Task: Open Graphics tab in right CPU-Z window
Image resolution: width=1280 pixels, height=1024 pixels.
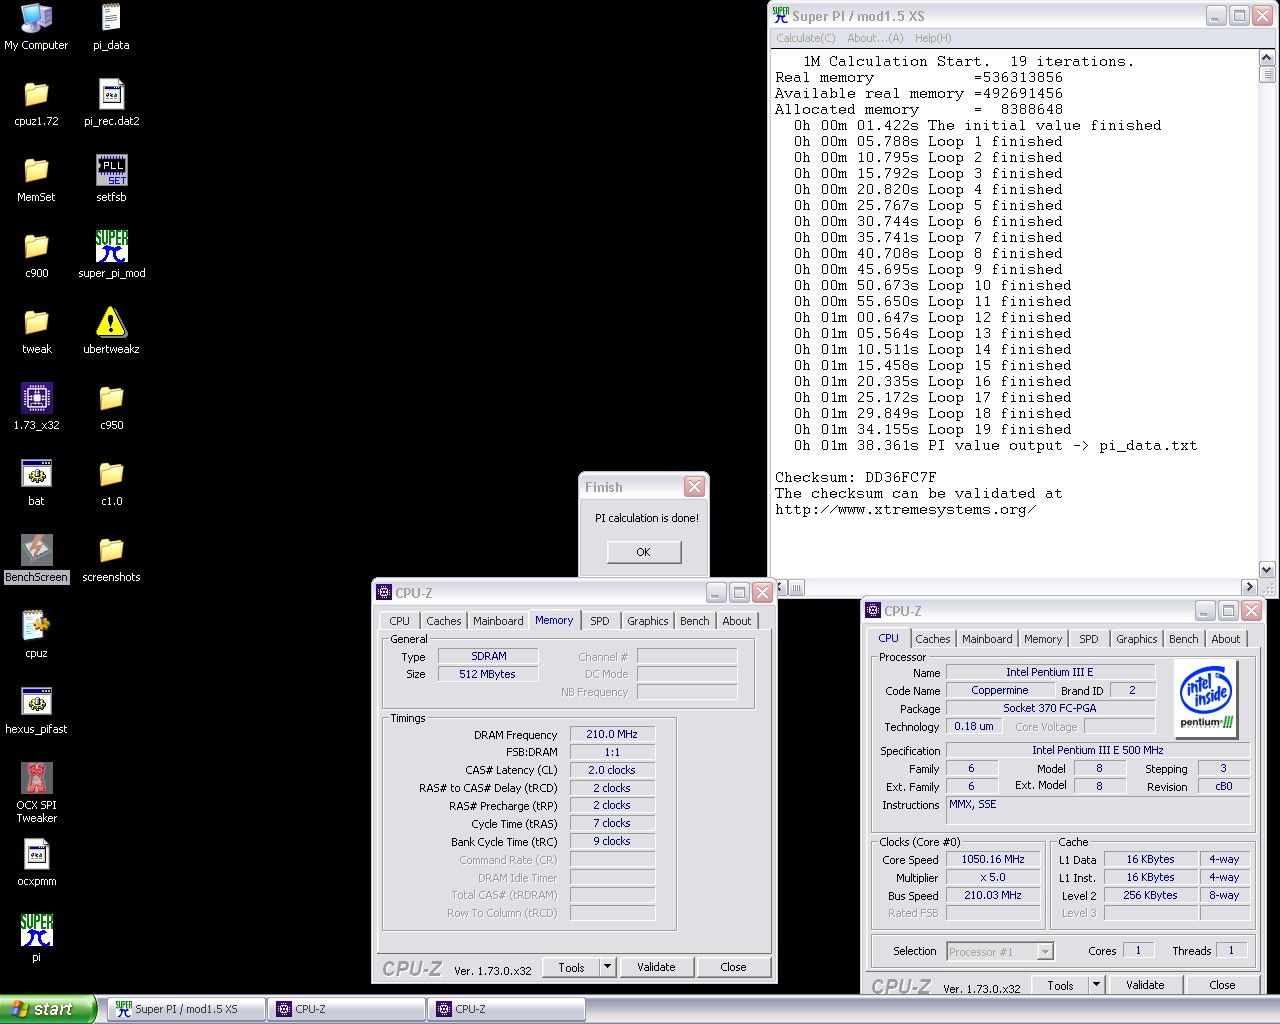Action: [1137, 639]
